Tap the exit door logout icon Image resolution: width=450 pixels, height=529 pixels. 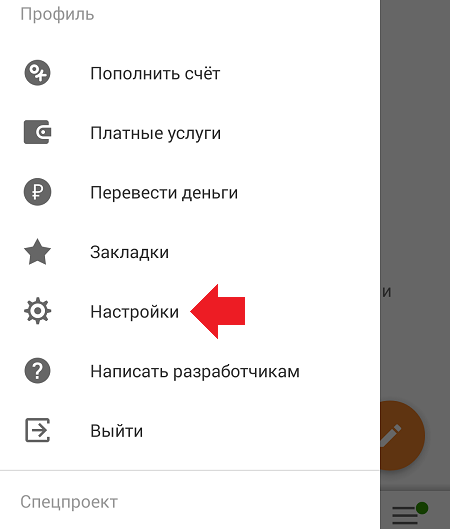37,430
